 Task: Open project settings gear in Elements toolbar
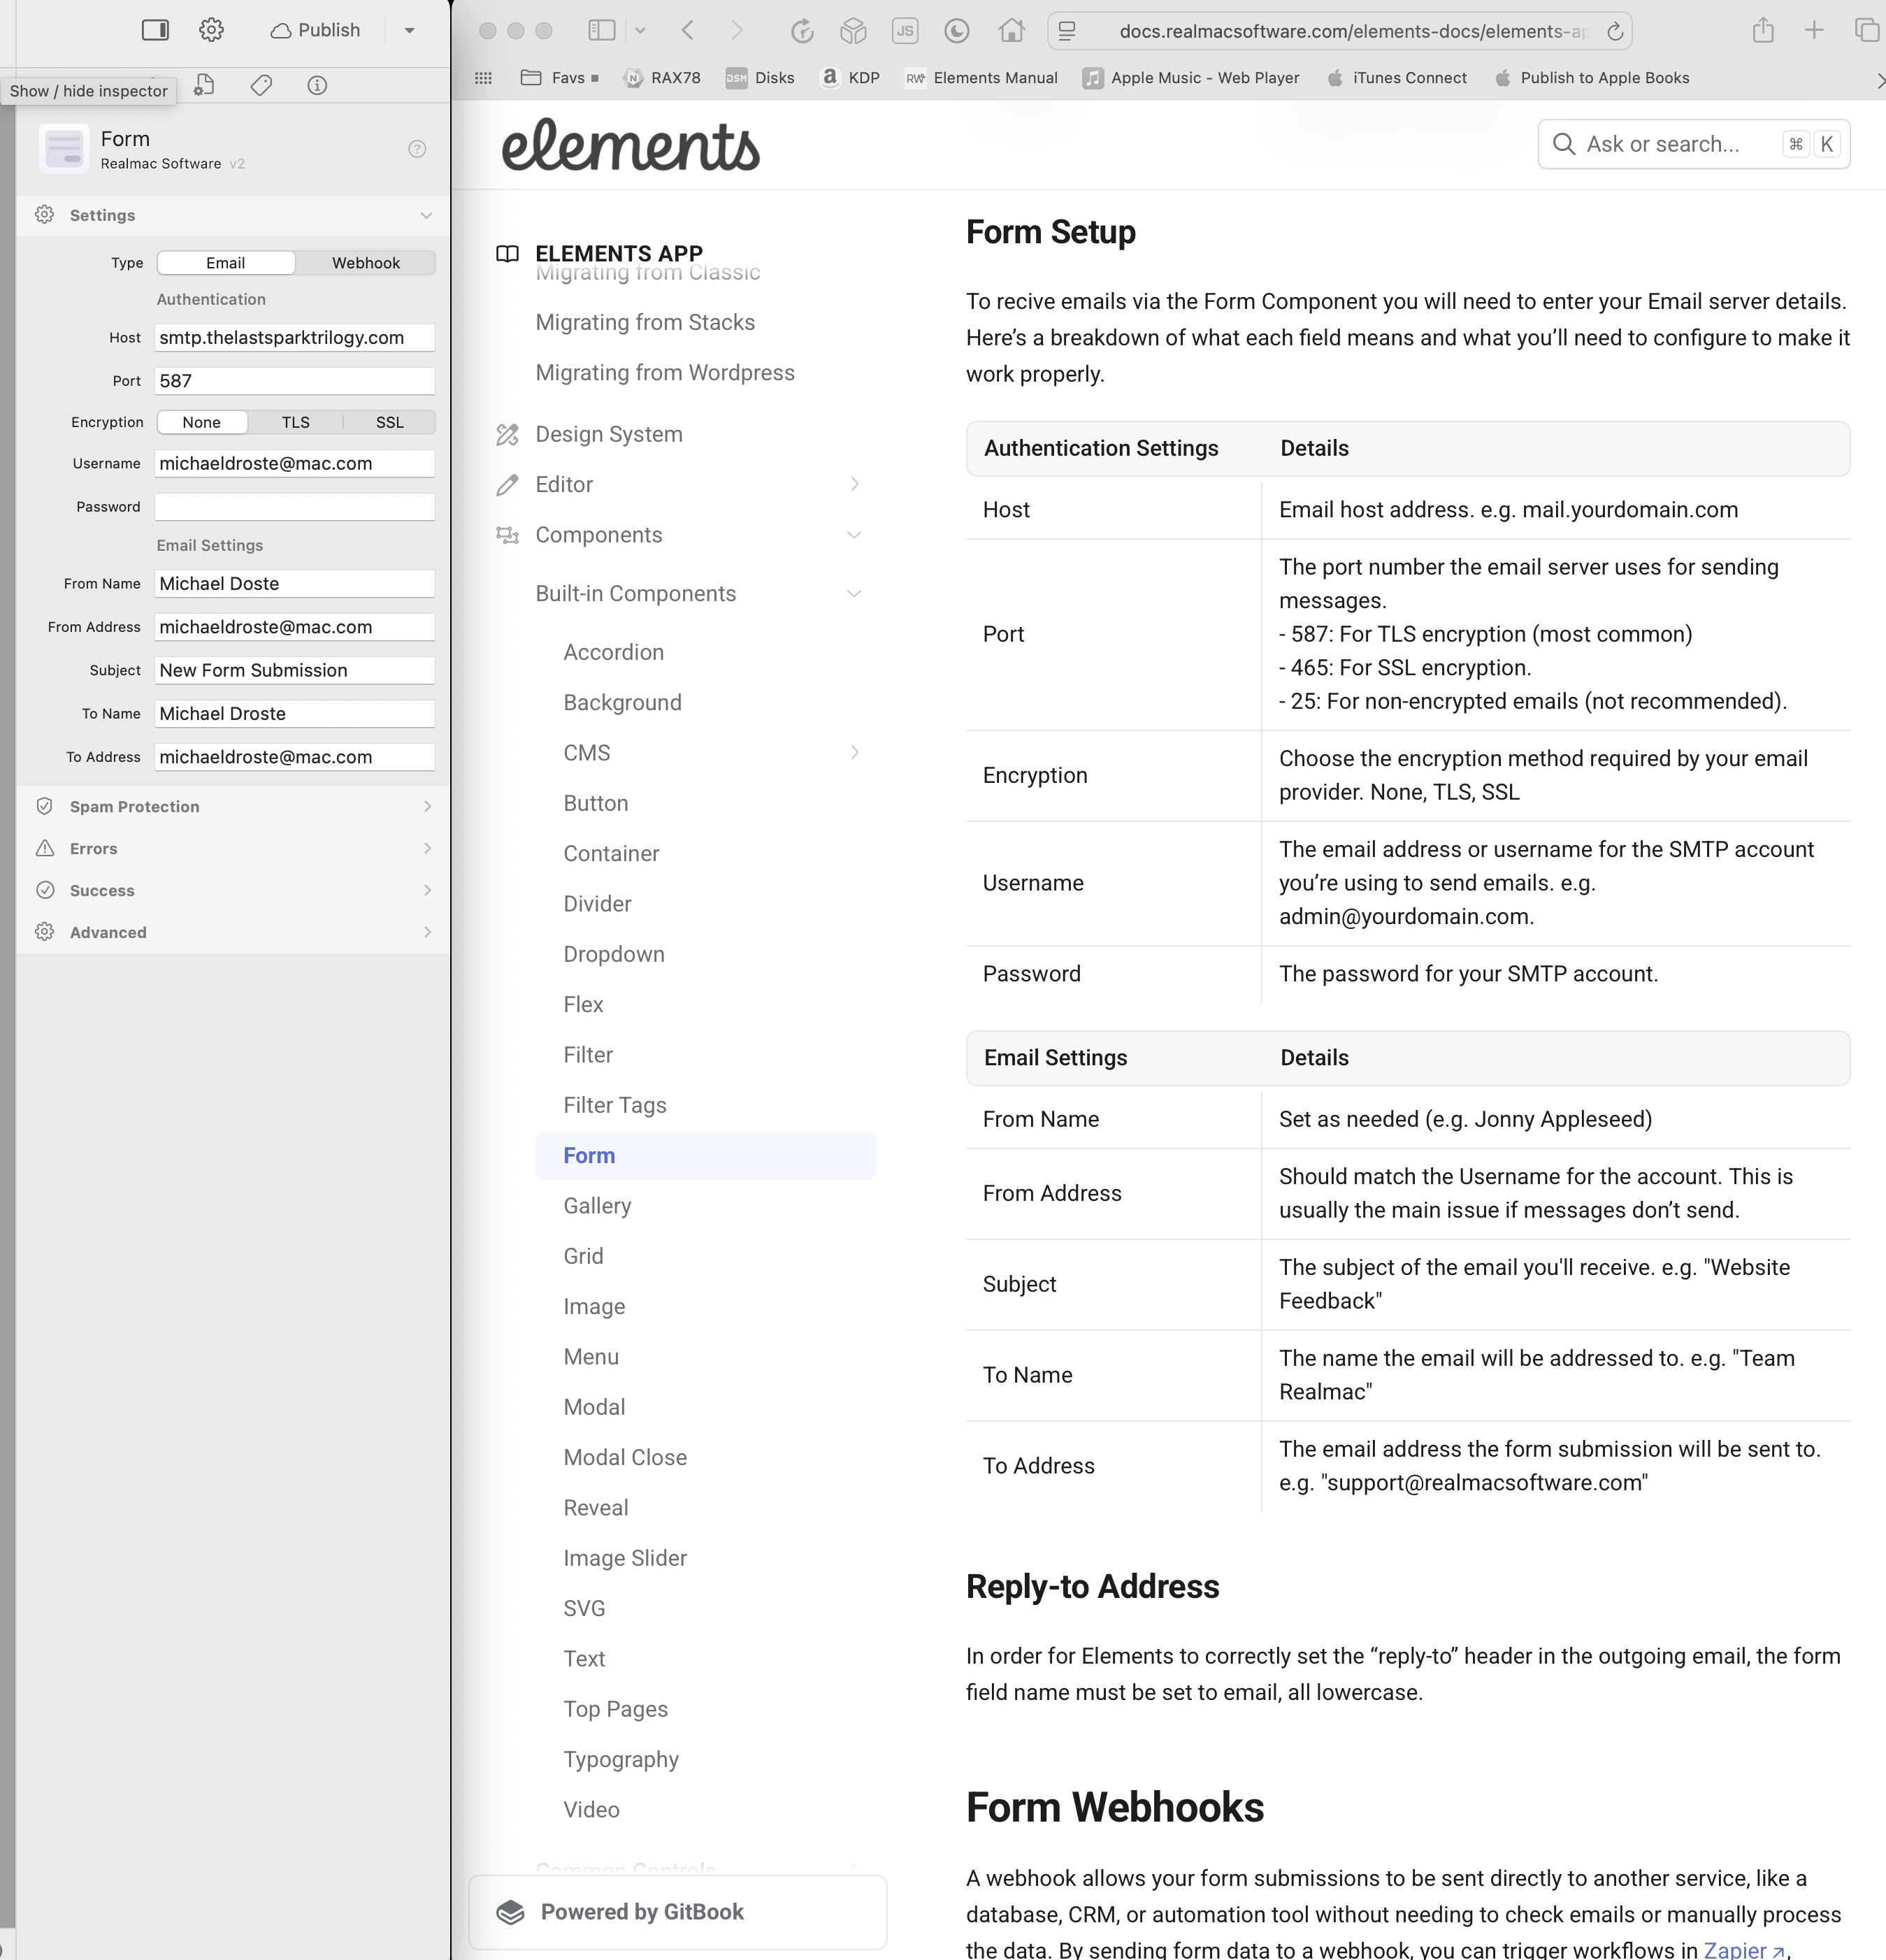(211, 30)
